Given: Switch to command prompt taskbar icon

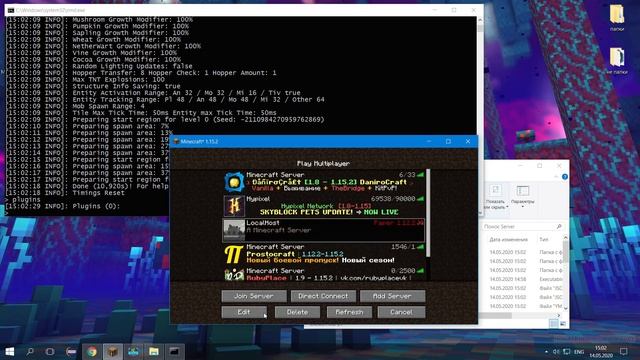Looking at the screenshot, I should pyautogui.click(x=174, y=351).
